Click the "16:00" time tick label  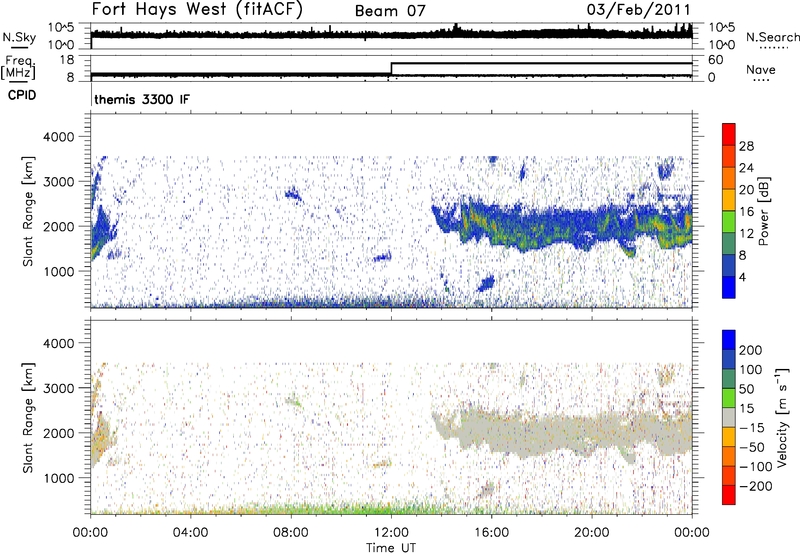(x=491, y=533)
